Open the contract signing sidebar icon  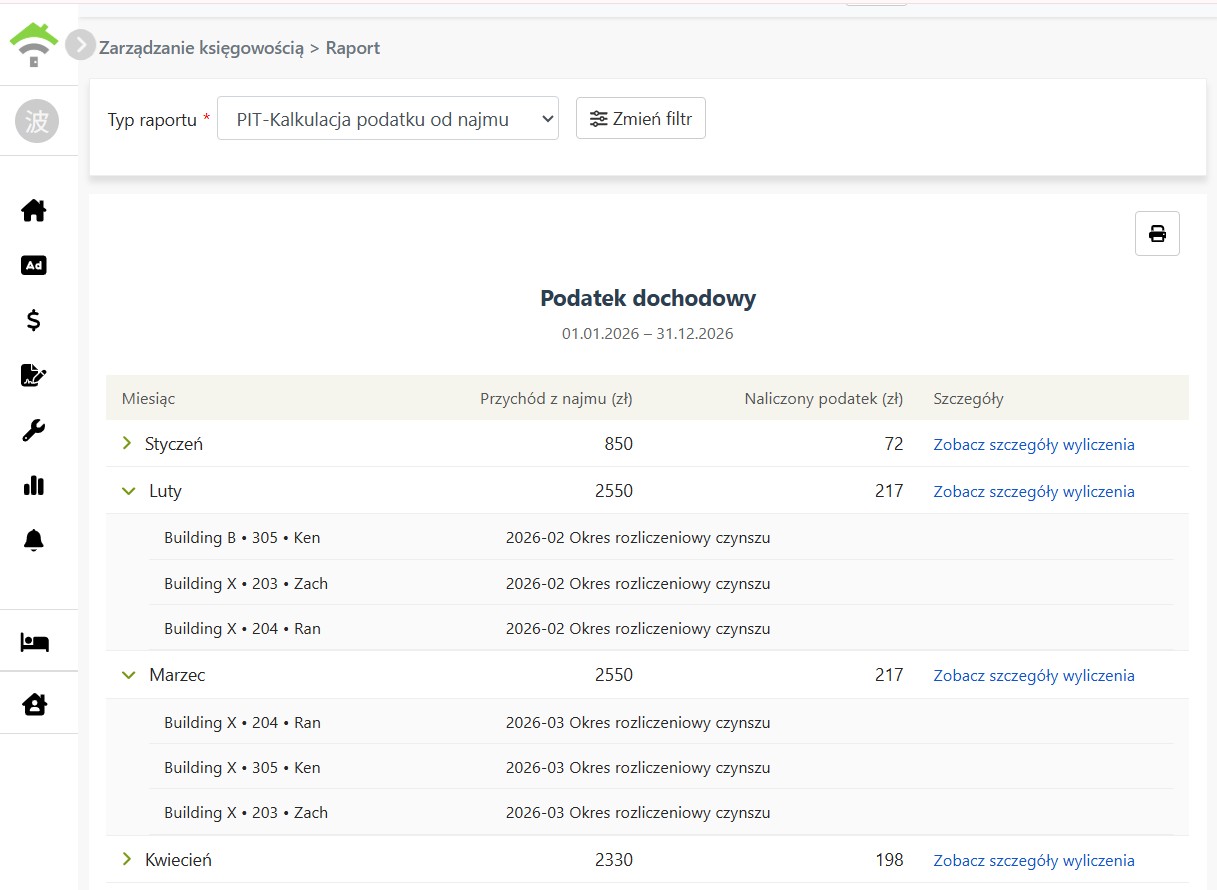pyautogui.click(x=34, y=375)
